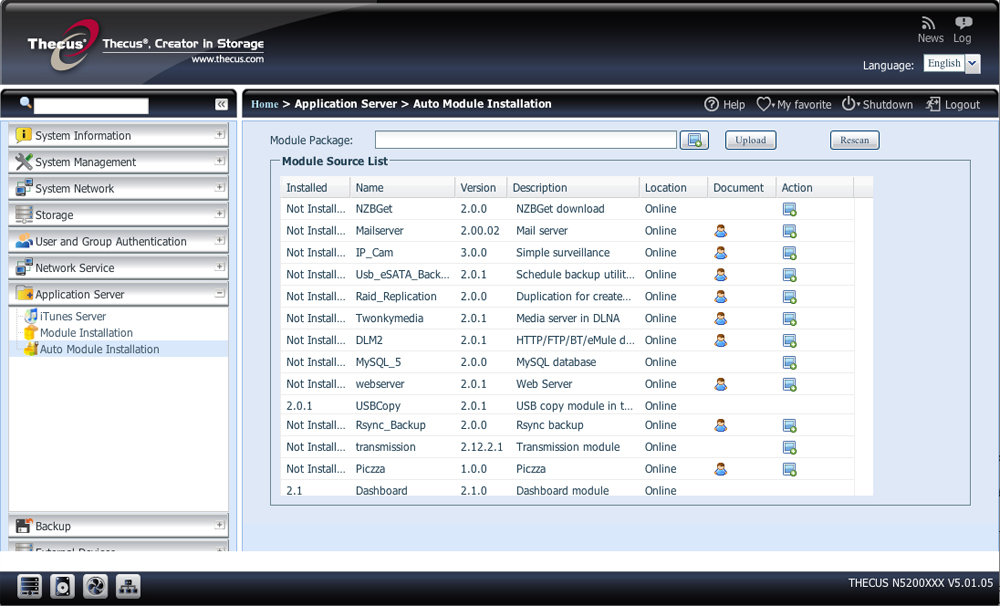Screen dimensions: 1000x606
Task: Open the DLM2 document icon
Action: [x=721, y=341]
